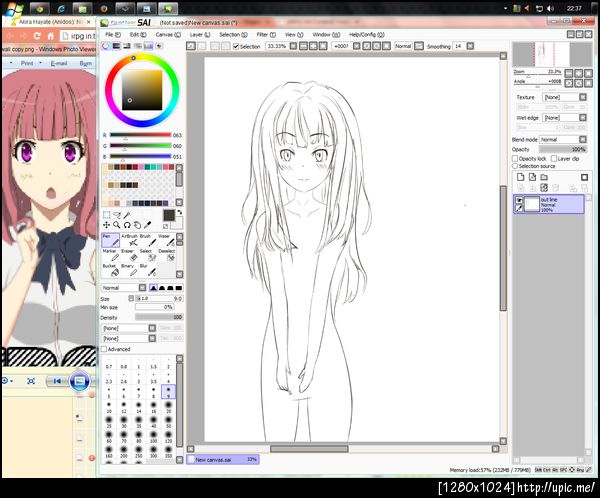
Task: Choose the Deselect pen tool
Action: tap(166, 255)
